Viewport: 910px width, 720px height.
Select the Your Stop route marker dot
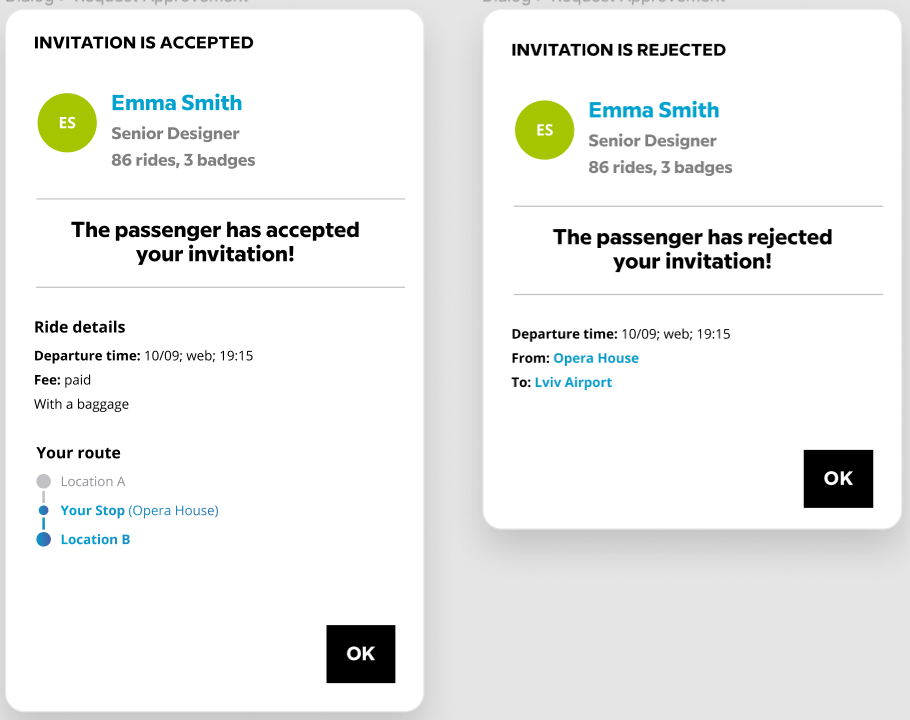click(x=44, y=510)
